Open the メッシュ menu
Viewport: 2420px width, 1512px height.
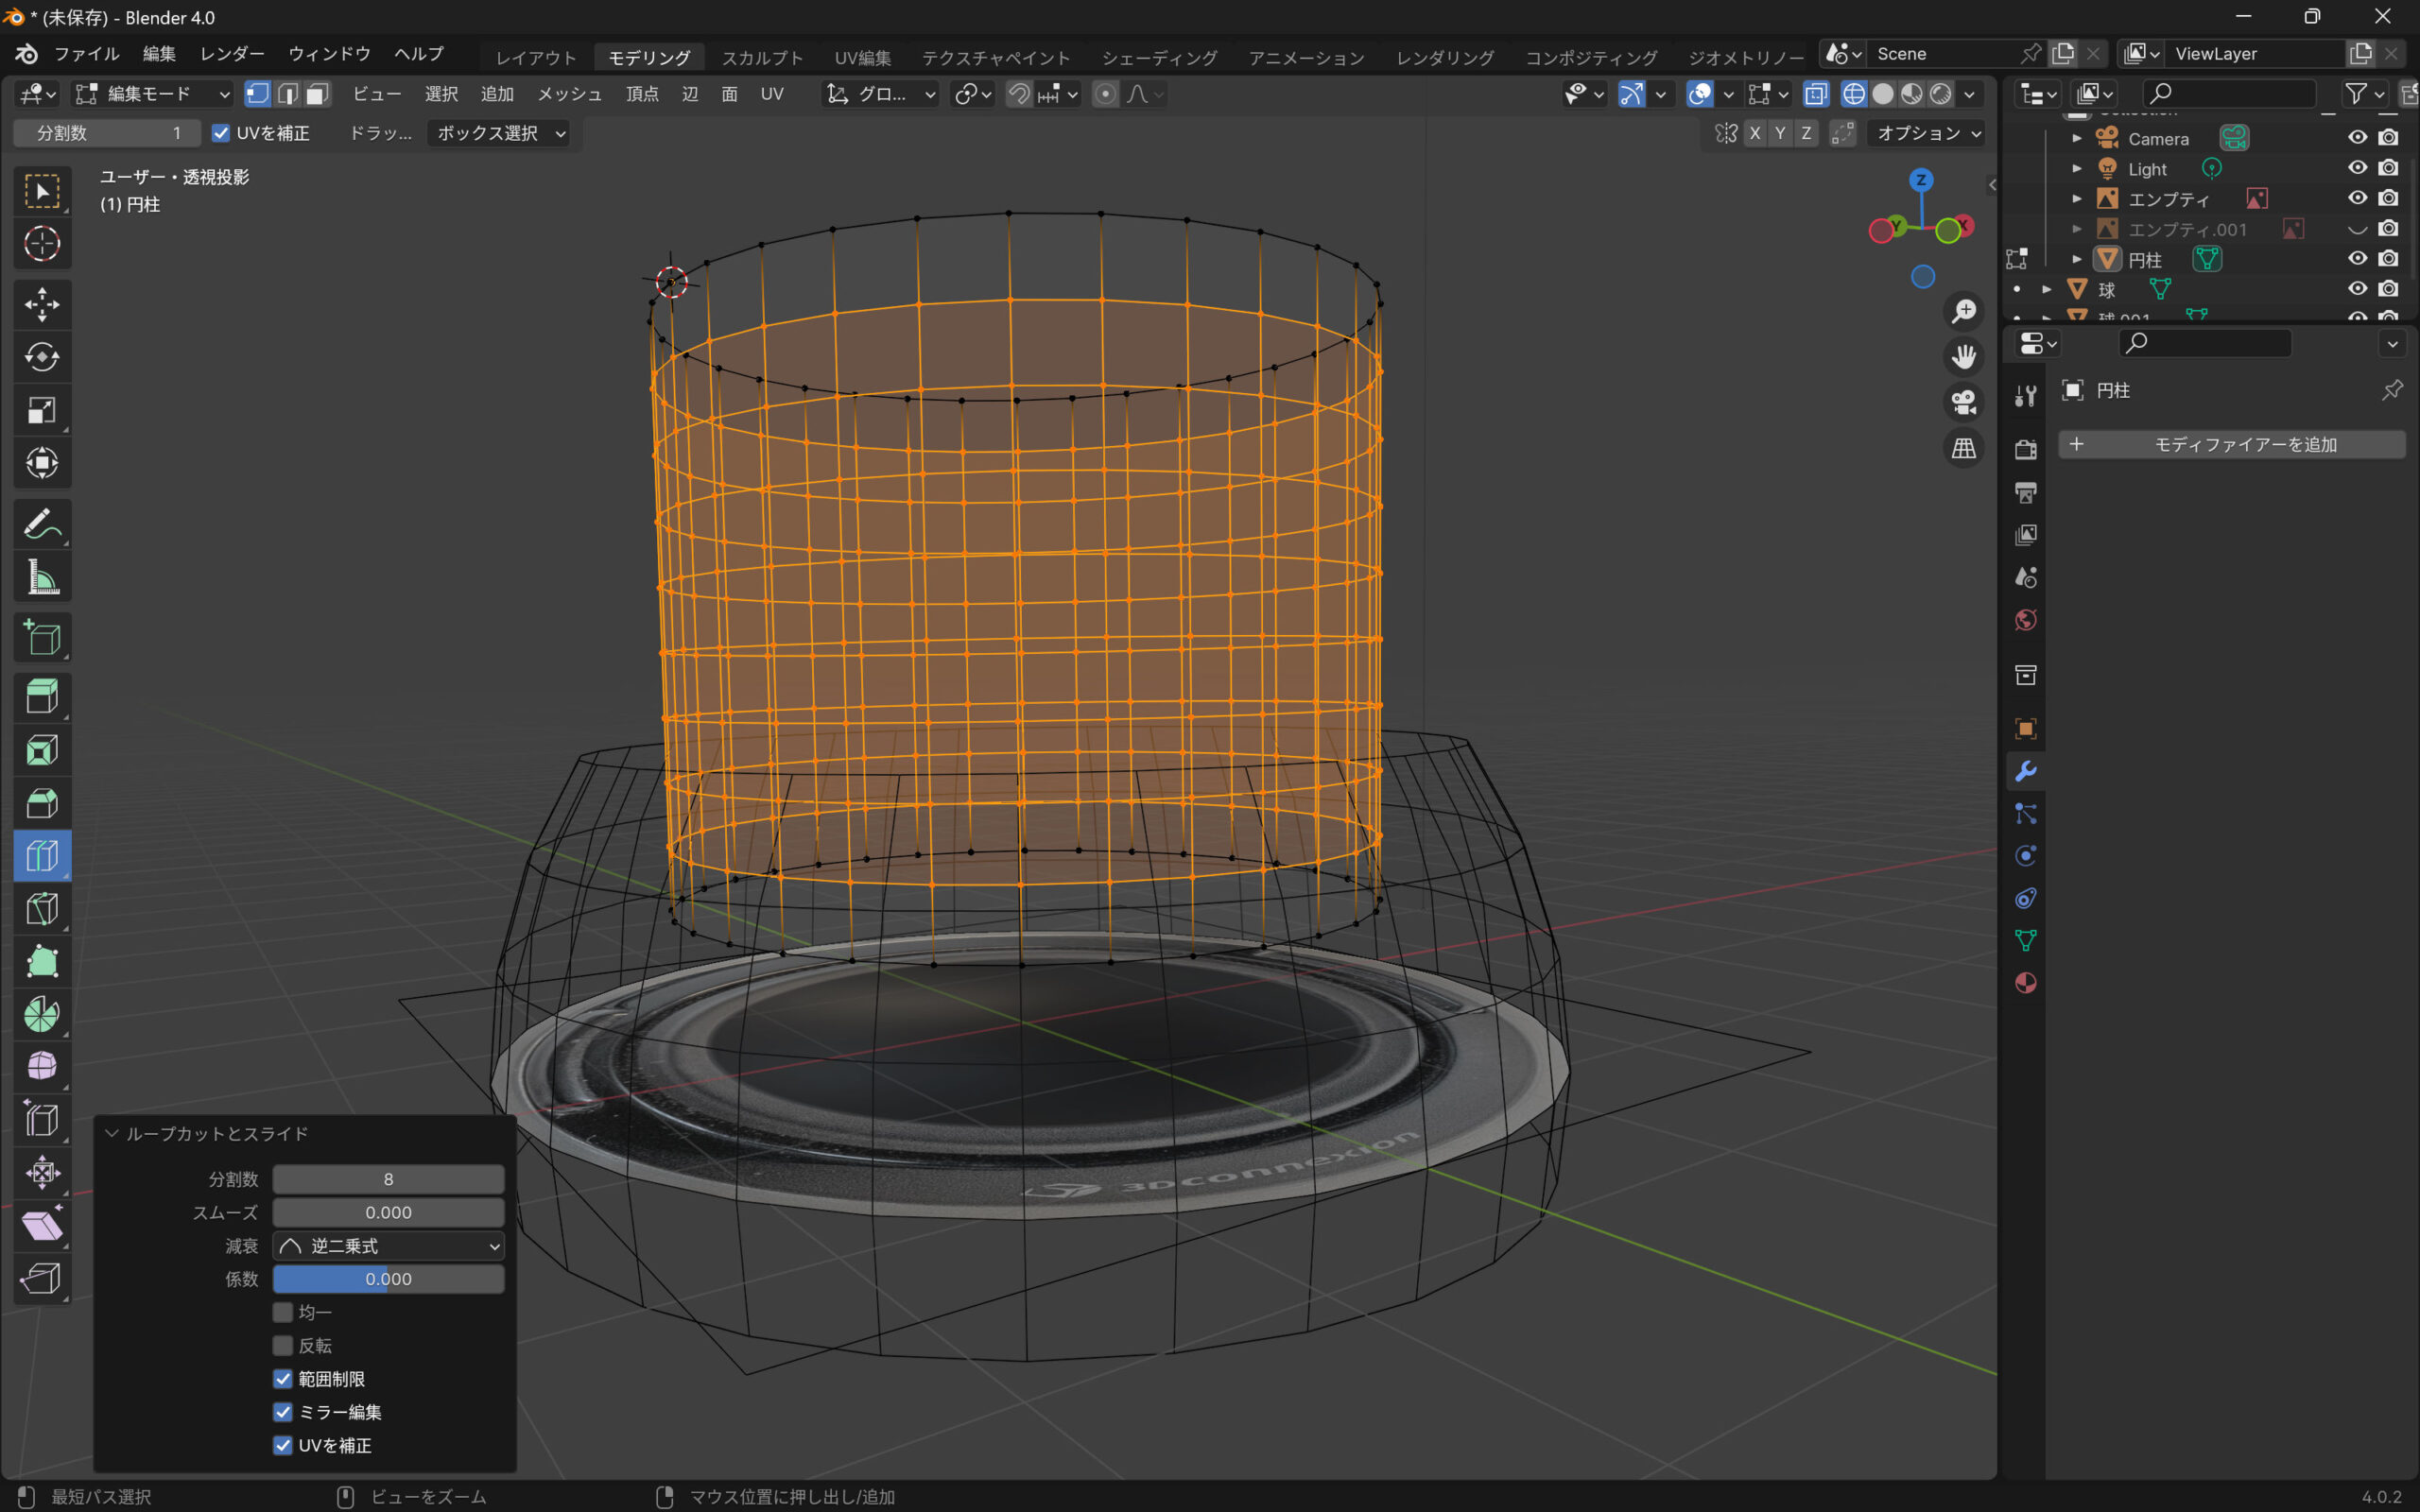click(x=569, y=94)
